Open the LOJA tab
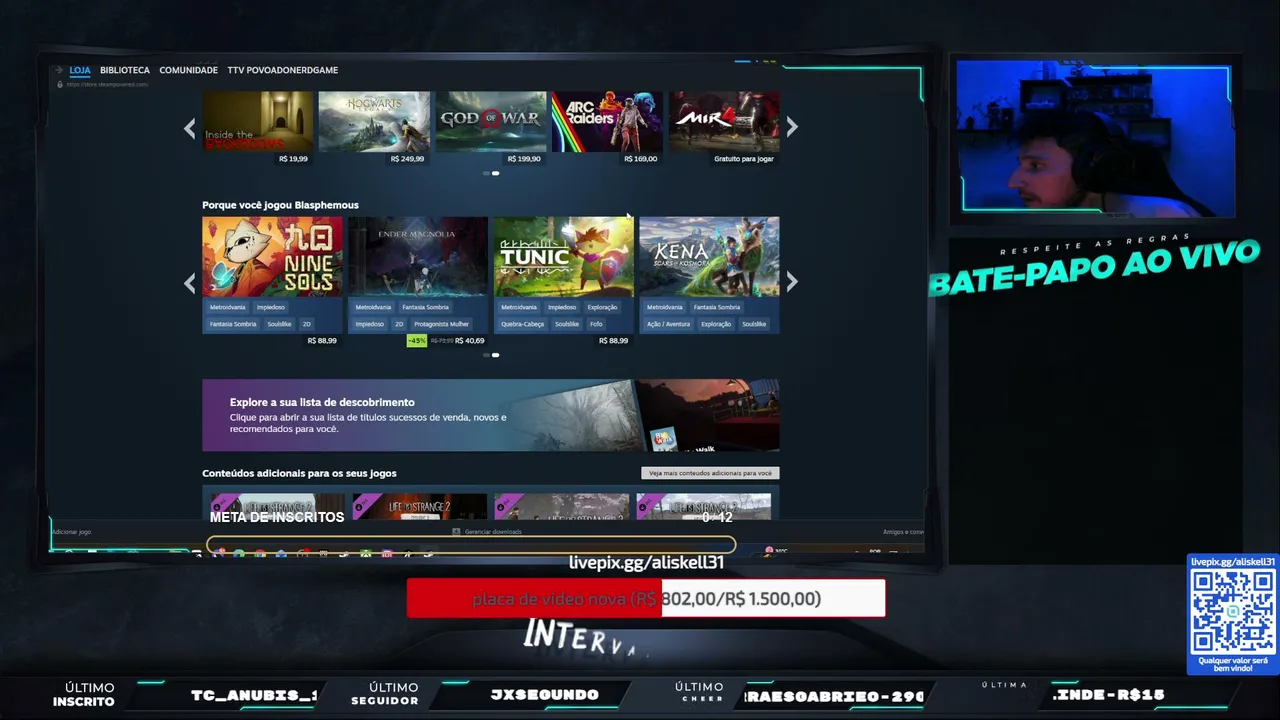Viewport: 1280px width, 720px height. click(80, 70)
